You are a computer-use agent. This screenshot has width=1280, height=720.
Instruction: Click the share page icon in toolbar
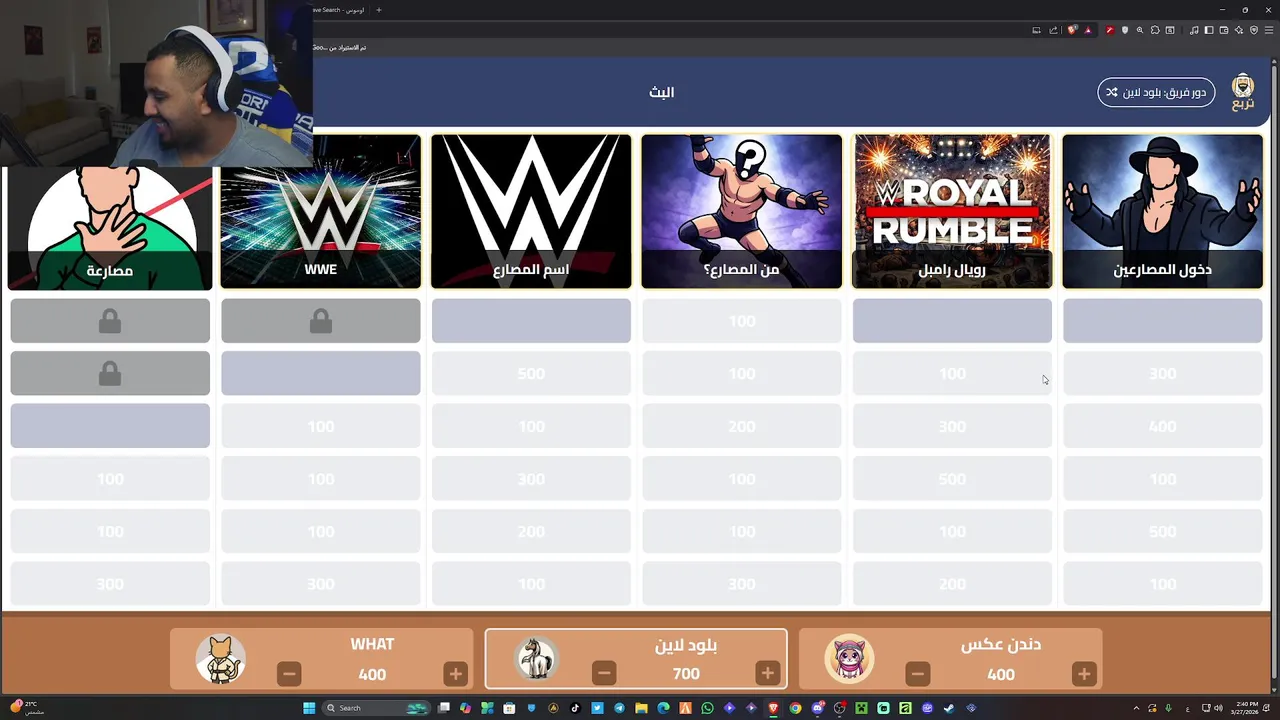pos(1053,30)
